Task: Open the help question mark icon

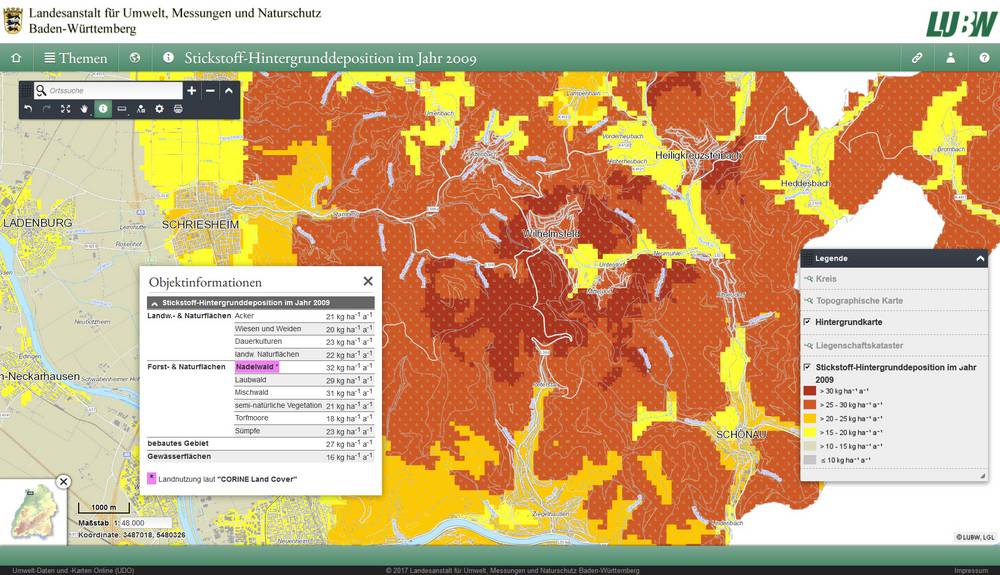Action: 984,58
